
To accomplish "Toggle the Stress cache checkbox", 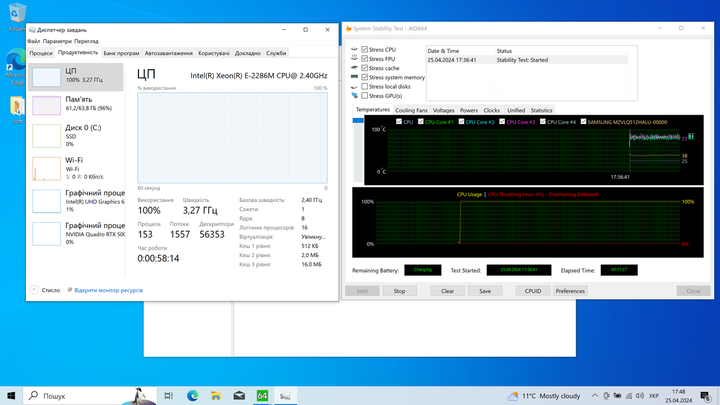I will click(x=365, y=68).
